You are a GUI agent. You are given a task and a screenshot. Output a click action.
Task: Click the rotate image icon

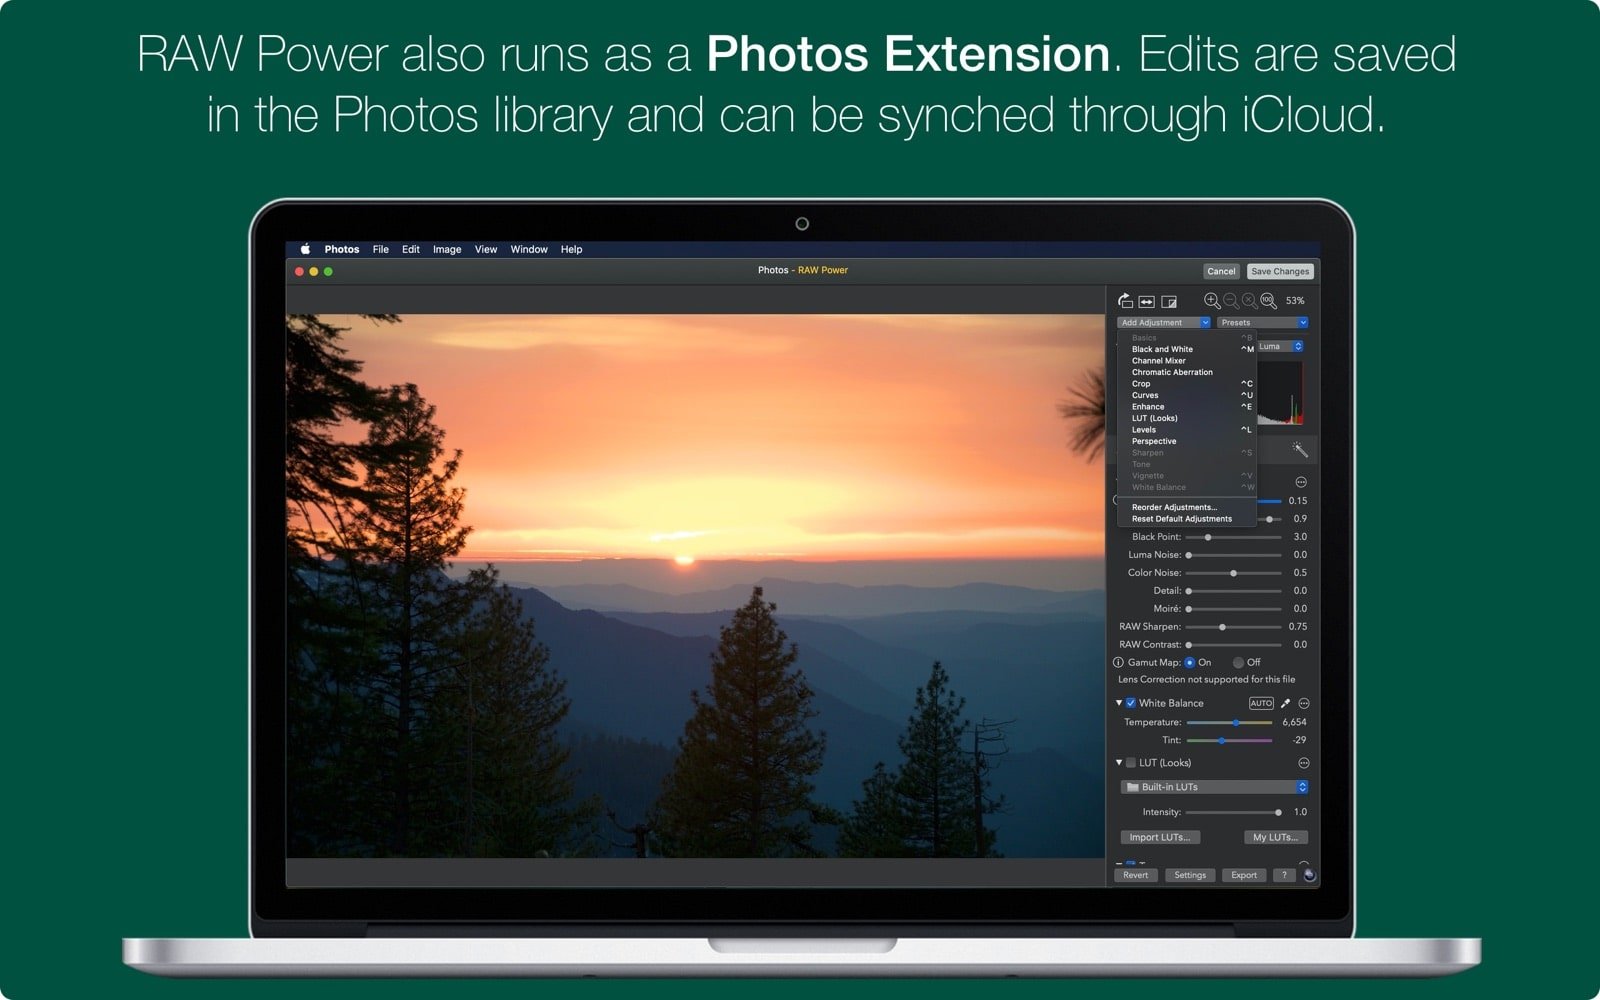tap(1124, 300)
